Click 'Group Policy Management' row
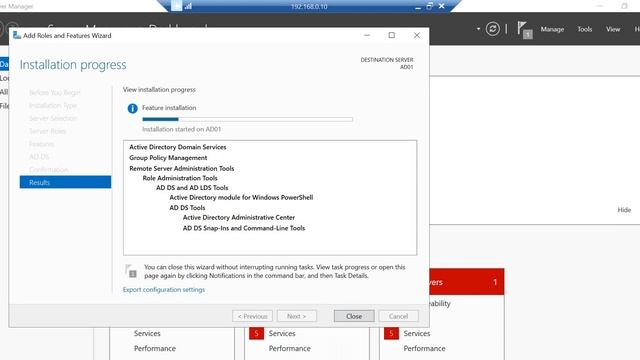This screenshot has height=360, width=640. point(168,158)
